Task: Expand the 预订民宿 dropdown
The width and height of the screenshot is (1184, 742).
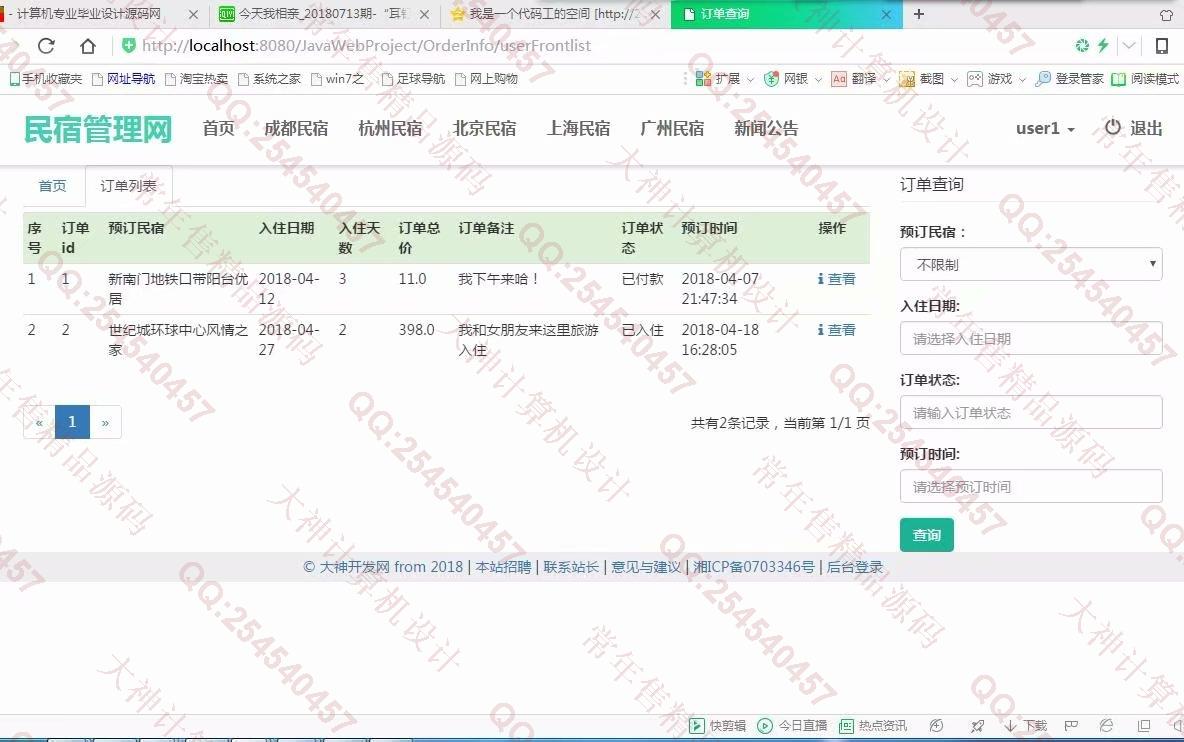Action: coord(1030,265)
